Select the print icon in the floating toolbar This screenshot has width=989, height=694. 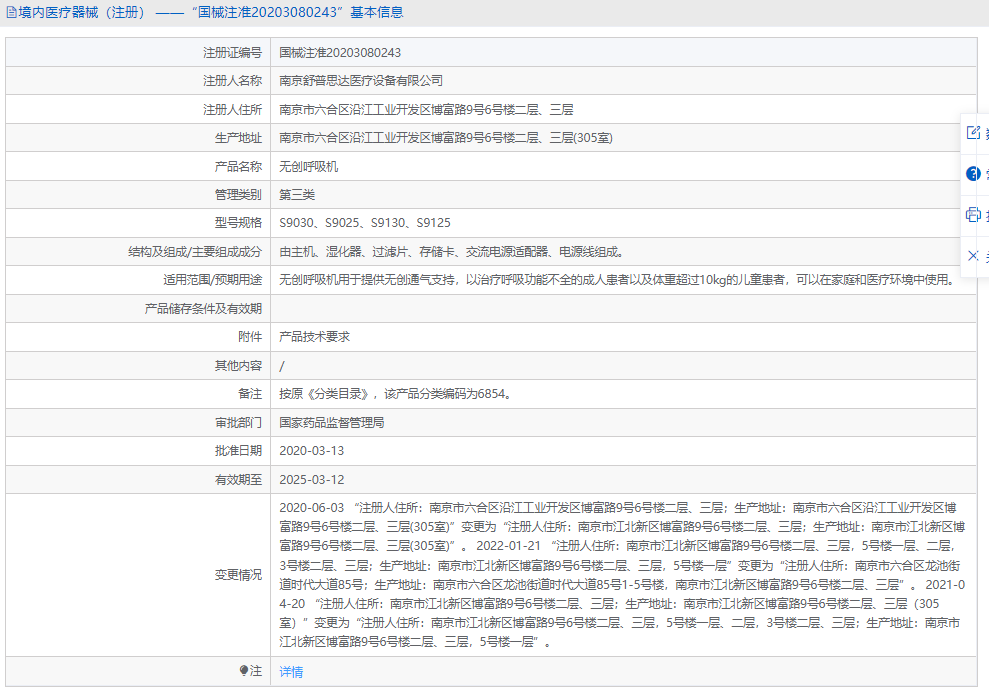pos(973,212)
